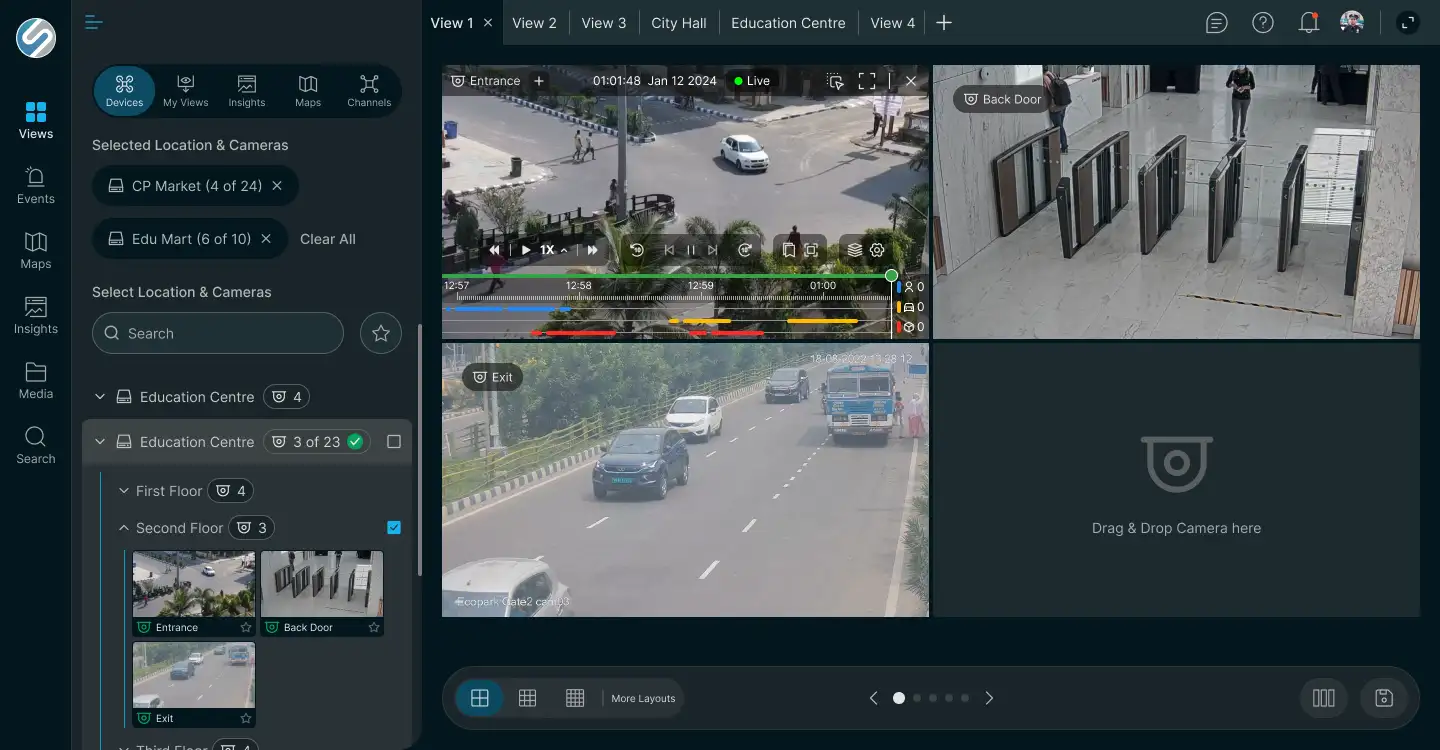Screen dimensions: 1440x750
Task: Open the Education Centre view tab
Action: point(788,23)
